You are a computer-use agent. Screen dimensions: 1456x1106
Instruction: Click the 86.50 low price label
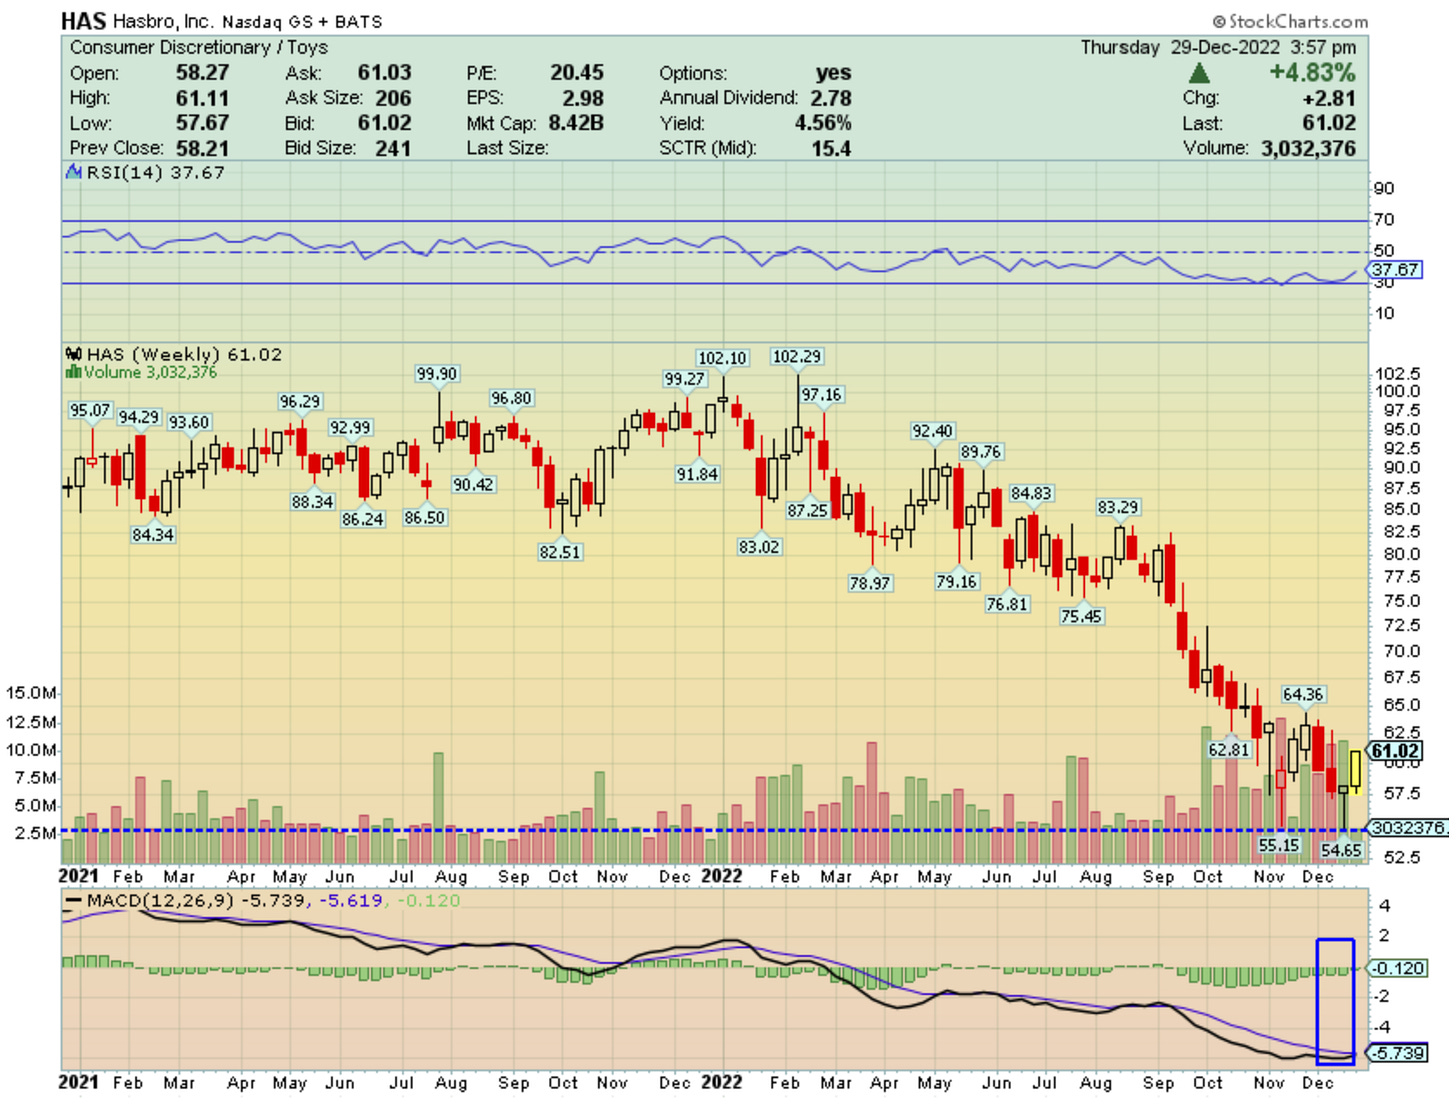tap(425, 517)
